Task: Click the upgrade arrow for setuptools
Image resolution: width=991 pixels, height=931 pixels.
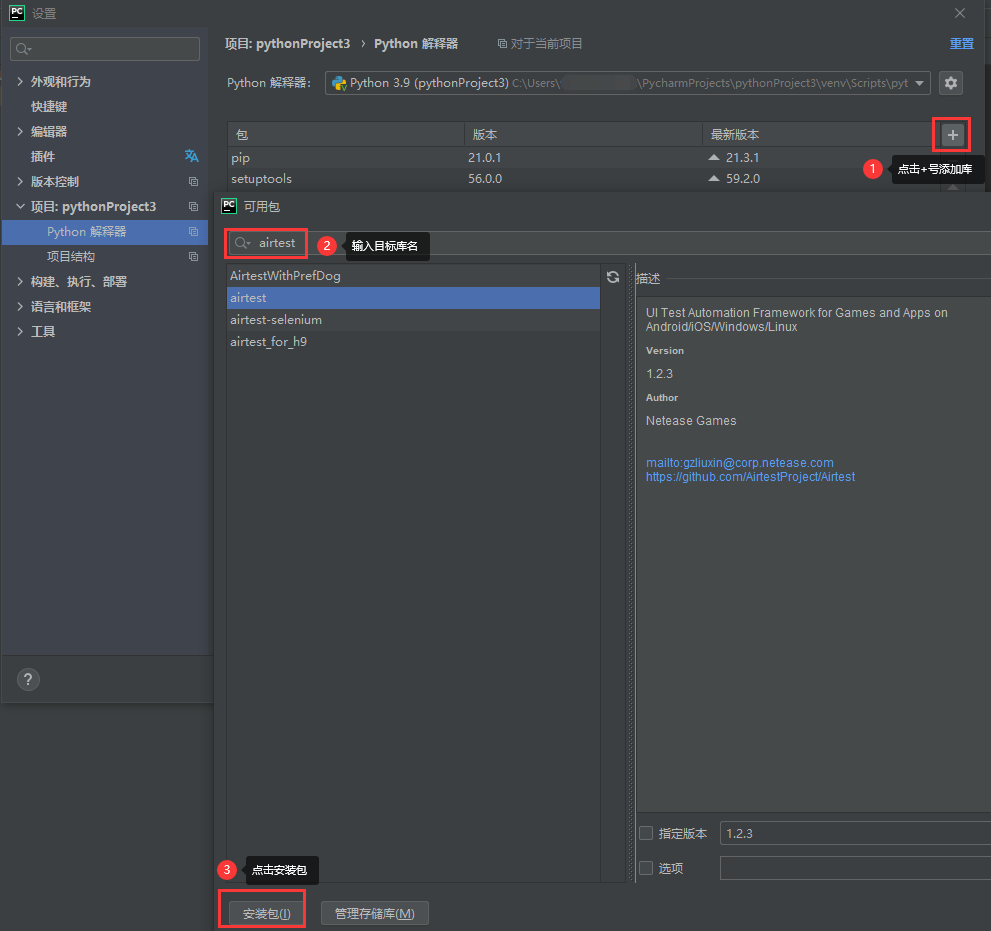Action: click(714, 179)
